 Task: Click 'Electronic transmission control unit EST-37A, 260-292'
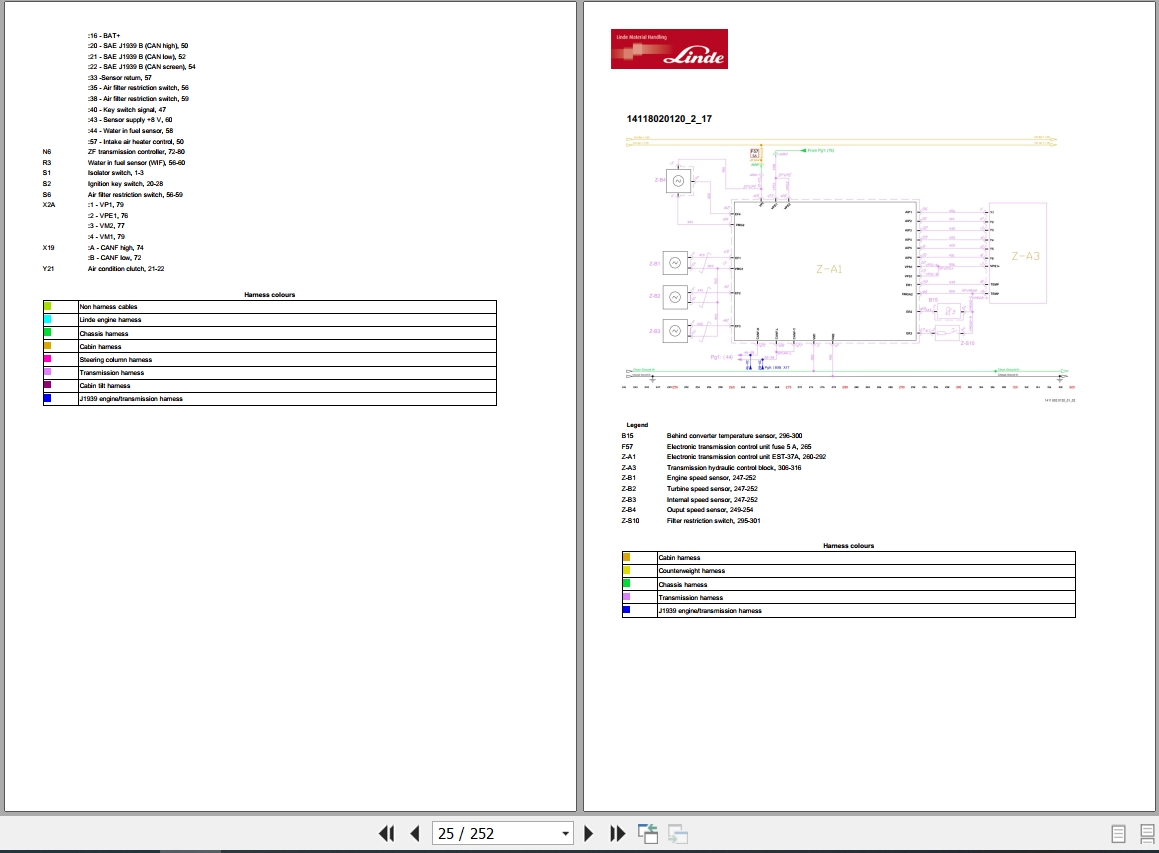[x=746, y=457]
